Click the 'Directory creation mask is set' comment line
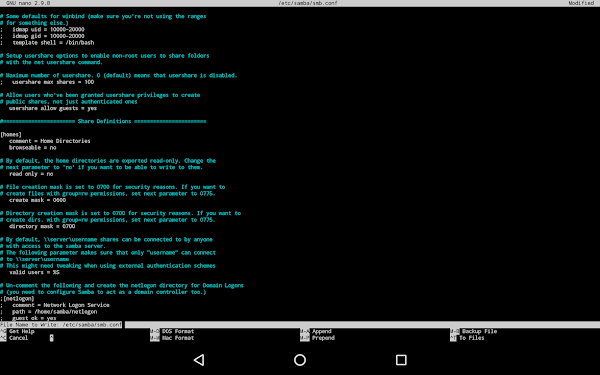This screenshot has height=375, width=600. pos(121,214)
